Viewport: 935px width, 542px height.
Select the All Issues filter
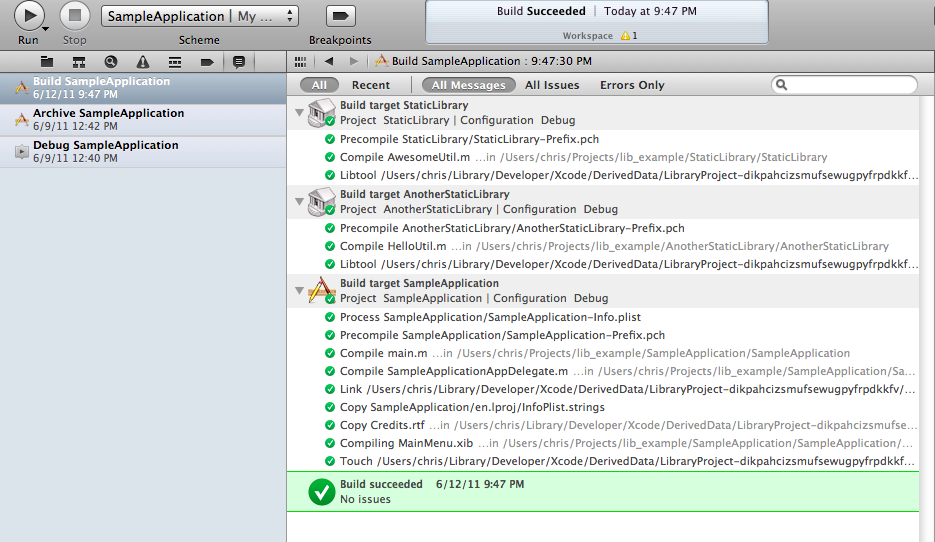tap(552, 85)
